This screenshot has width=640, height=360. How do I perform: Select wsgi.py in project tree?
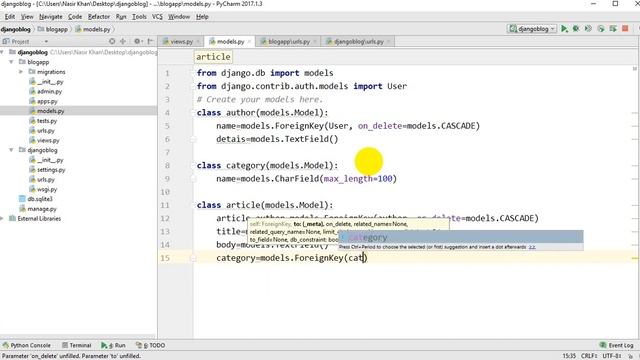47,189
